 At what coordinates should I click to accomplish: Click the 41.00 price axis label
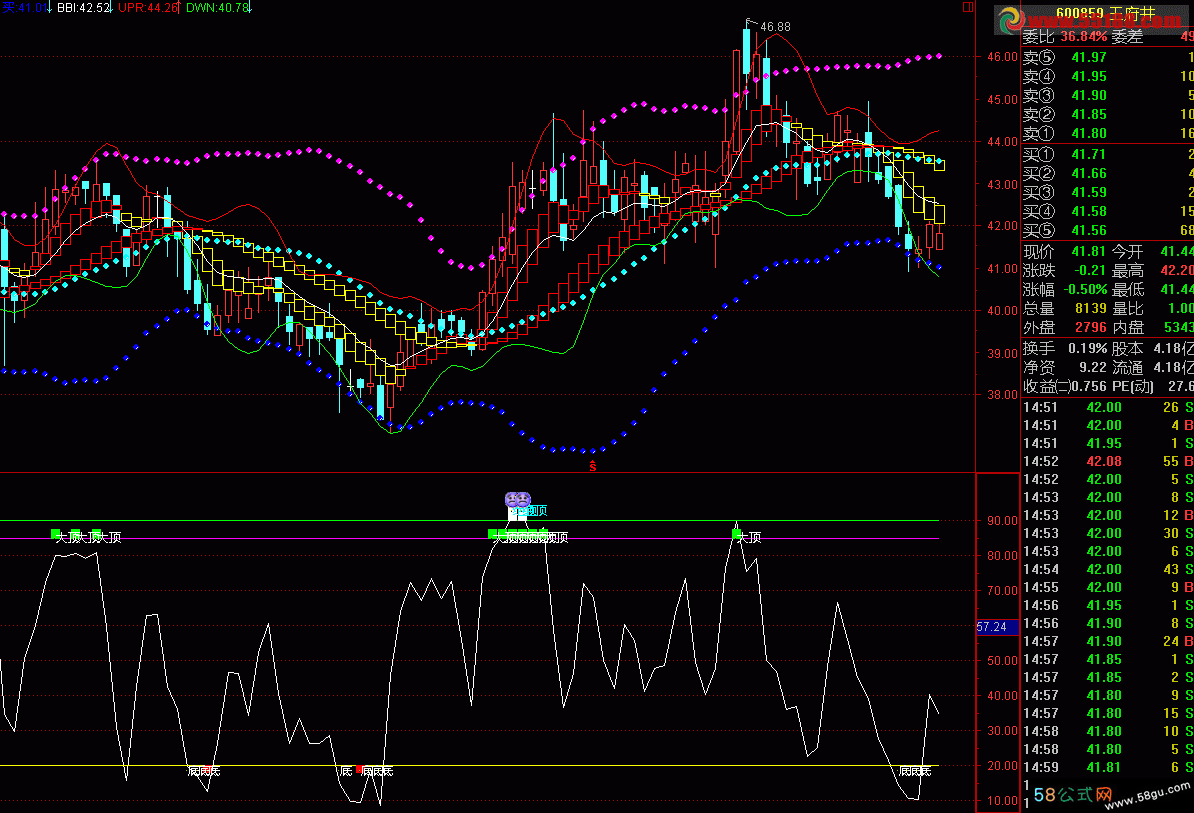pos(1002,269)
